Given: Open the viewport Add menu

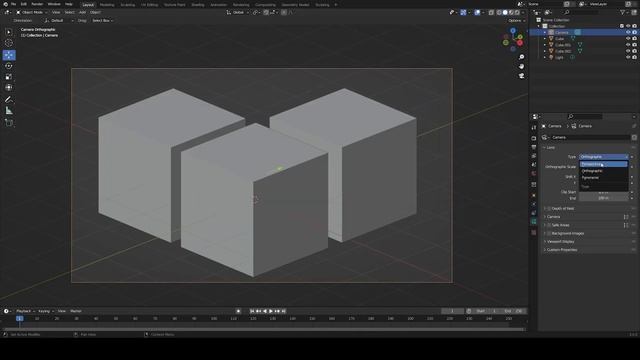Looking at the screenshot, I should click(x=82, y=13).
